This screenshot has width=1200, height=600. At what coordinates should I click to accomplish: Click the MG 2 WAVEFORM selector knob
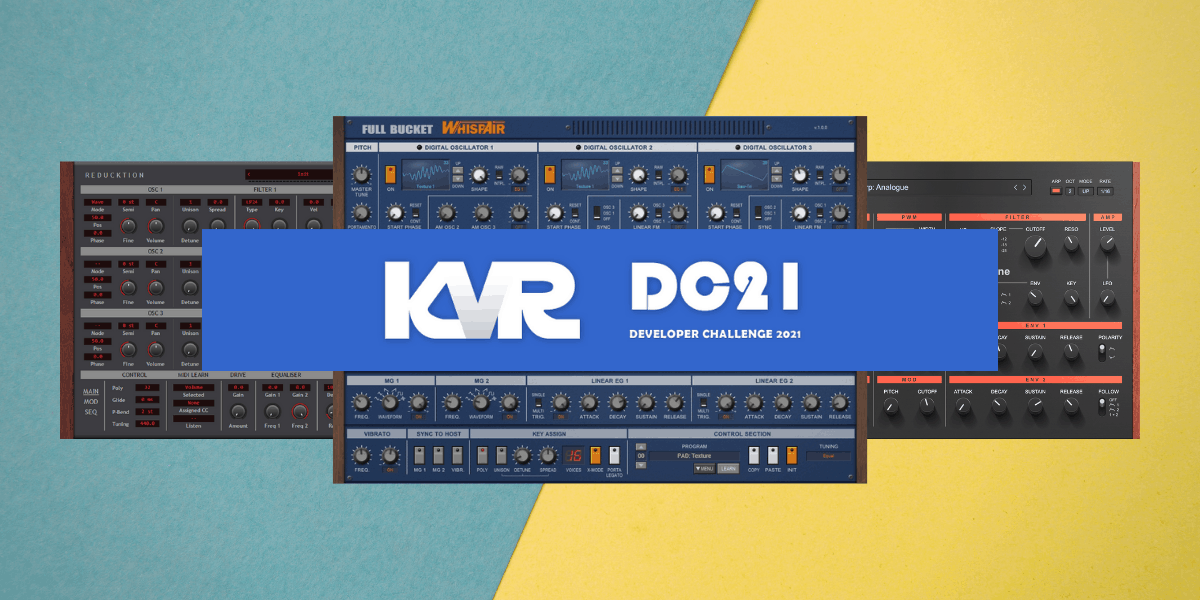(x=481, y=402)
